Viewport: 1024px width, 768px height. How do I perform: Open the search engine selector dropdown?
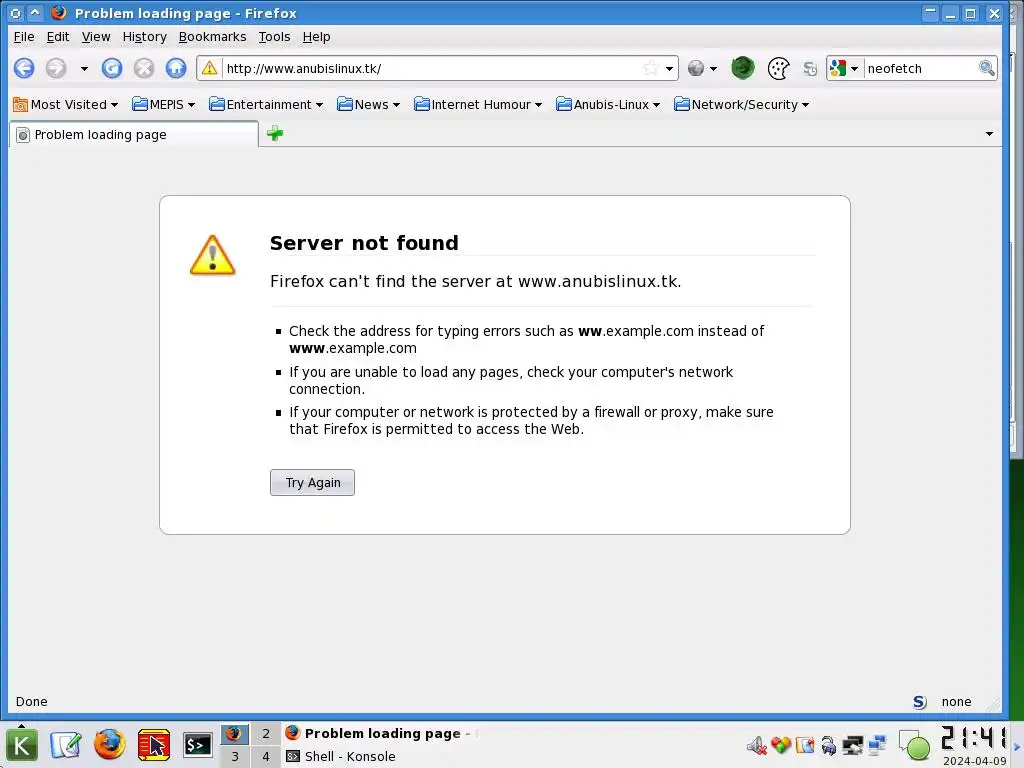(x=844, y=68)
